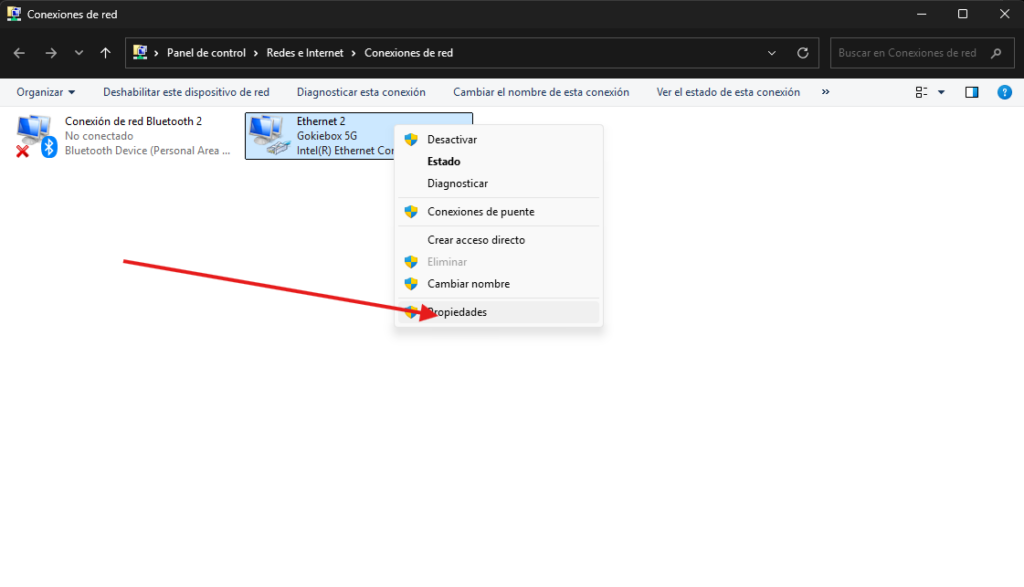The width and height of the screenshot is (1024, 587).
Task: Open the help question mark icon
Action: tap(1005, 92)
